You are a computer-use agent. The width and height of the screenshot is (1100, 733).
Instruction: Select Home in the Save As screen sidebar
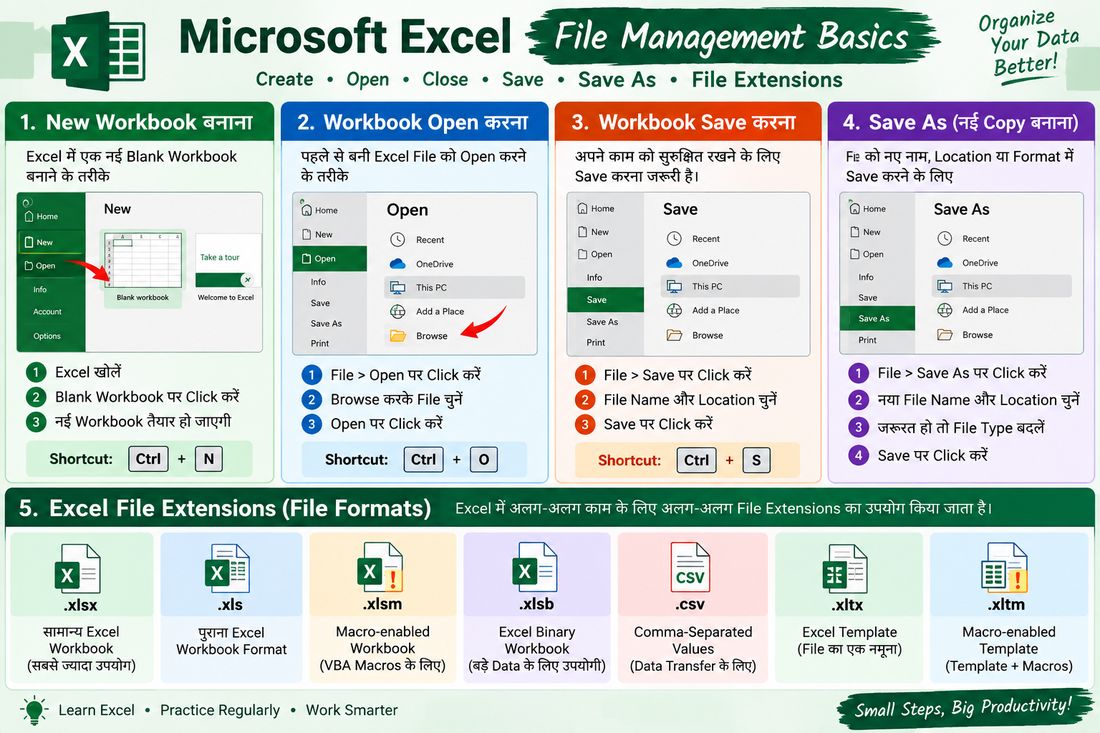pyautogui.click(x=868, y=208)
